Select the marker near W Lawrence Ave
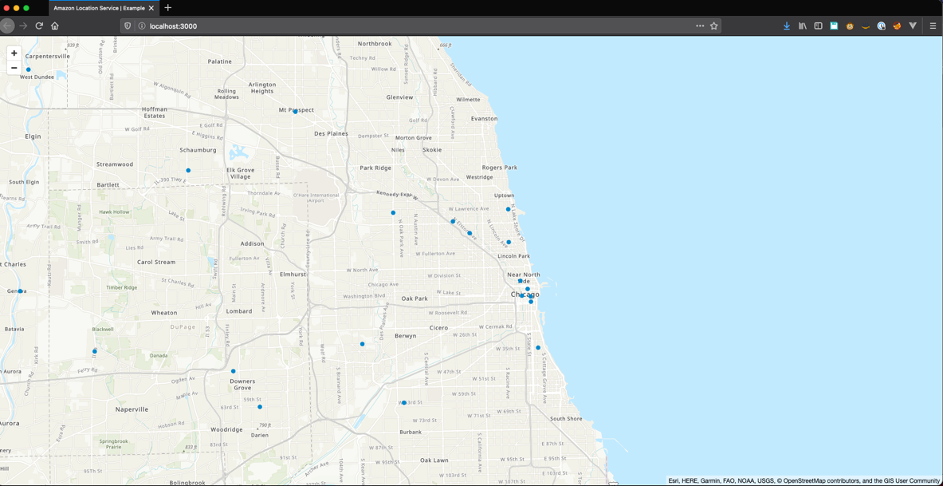Image resolution: width=943 pixels, height=487 pixels. 453,221
